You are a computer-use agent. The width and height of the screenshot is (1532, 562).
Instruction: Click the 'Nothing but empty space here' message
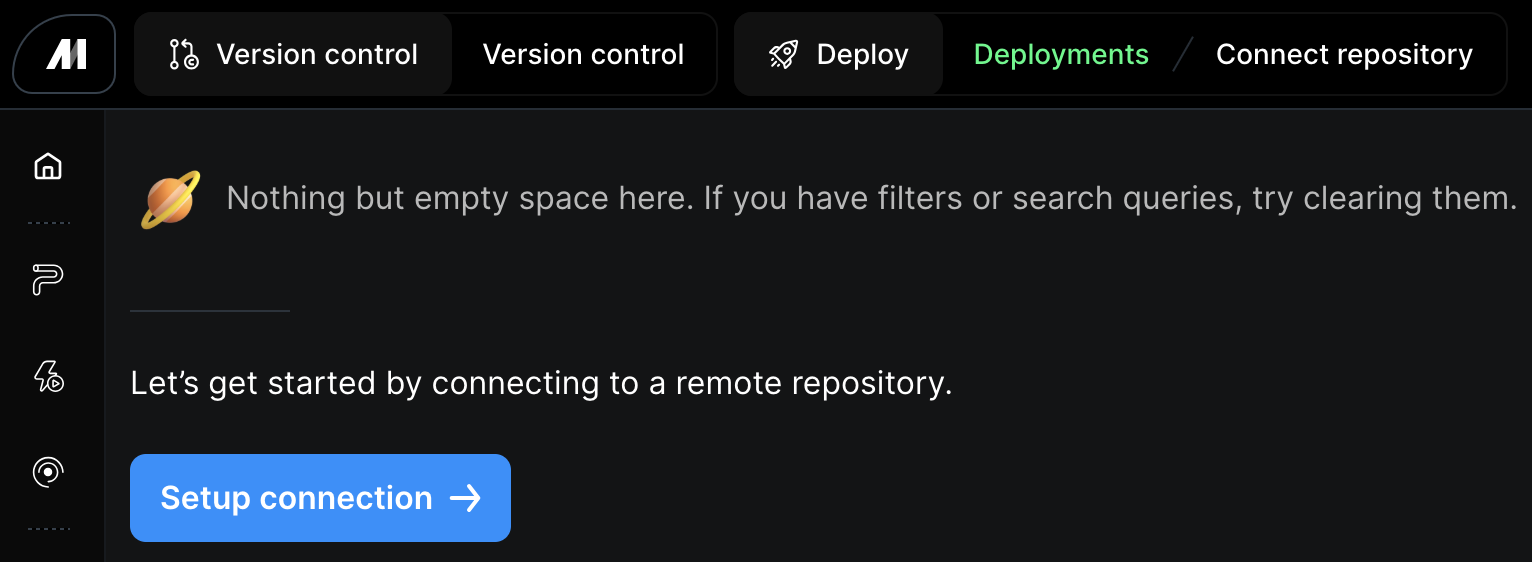click(871, 198)
